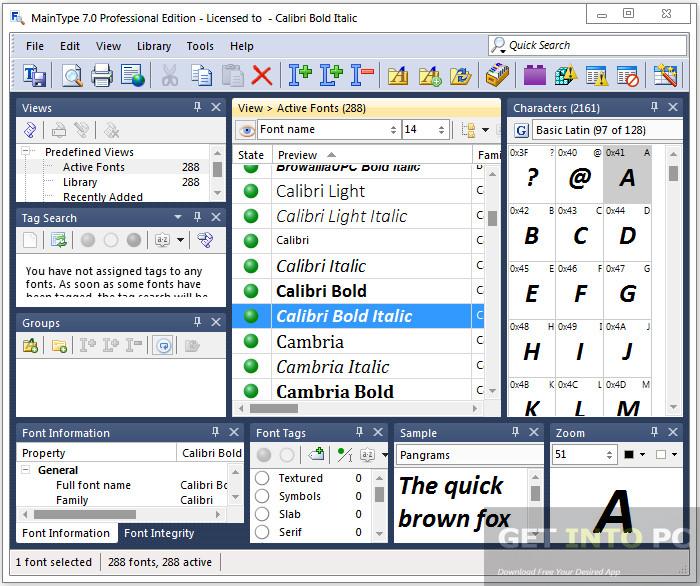Switch to the Font Integrity tab
Viewport: 700px width, 586px height.
(x=159, y=533)
